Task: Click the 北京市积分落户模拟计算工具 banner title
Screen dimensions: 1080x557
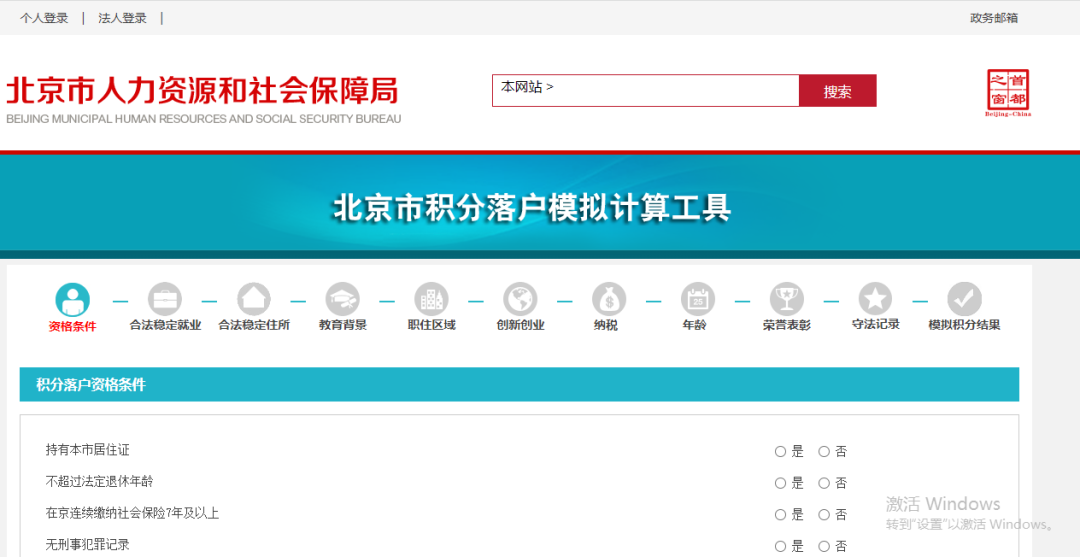Action: coord(531,208)
